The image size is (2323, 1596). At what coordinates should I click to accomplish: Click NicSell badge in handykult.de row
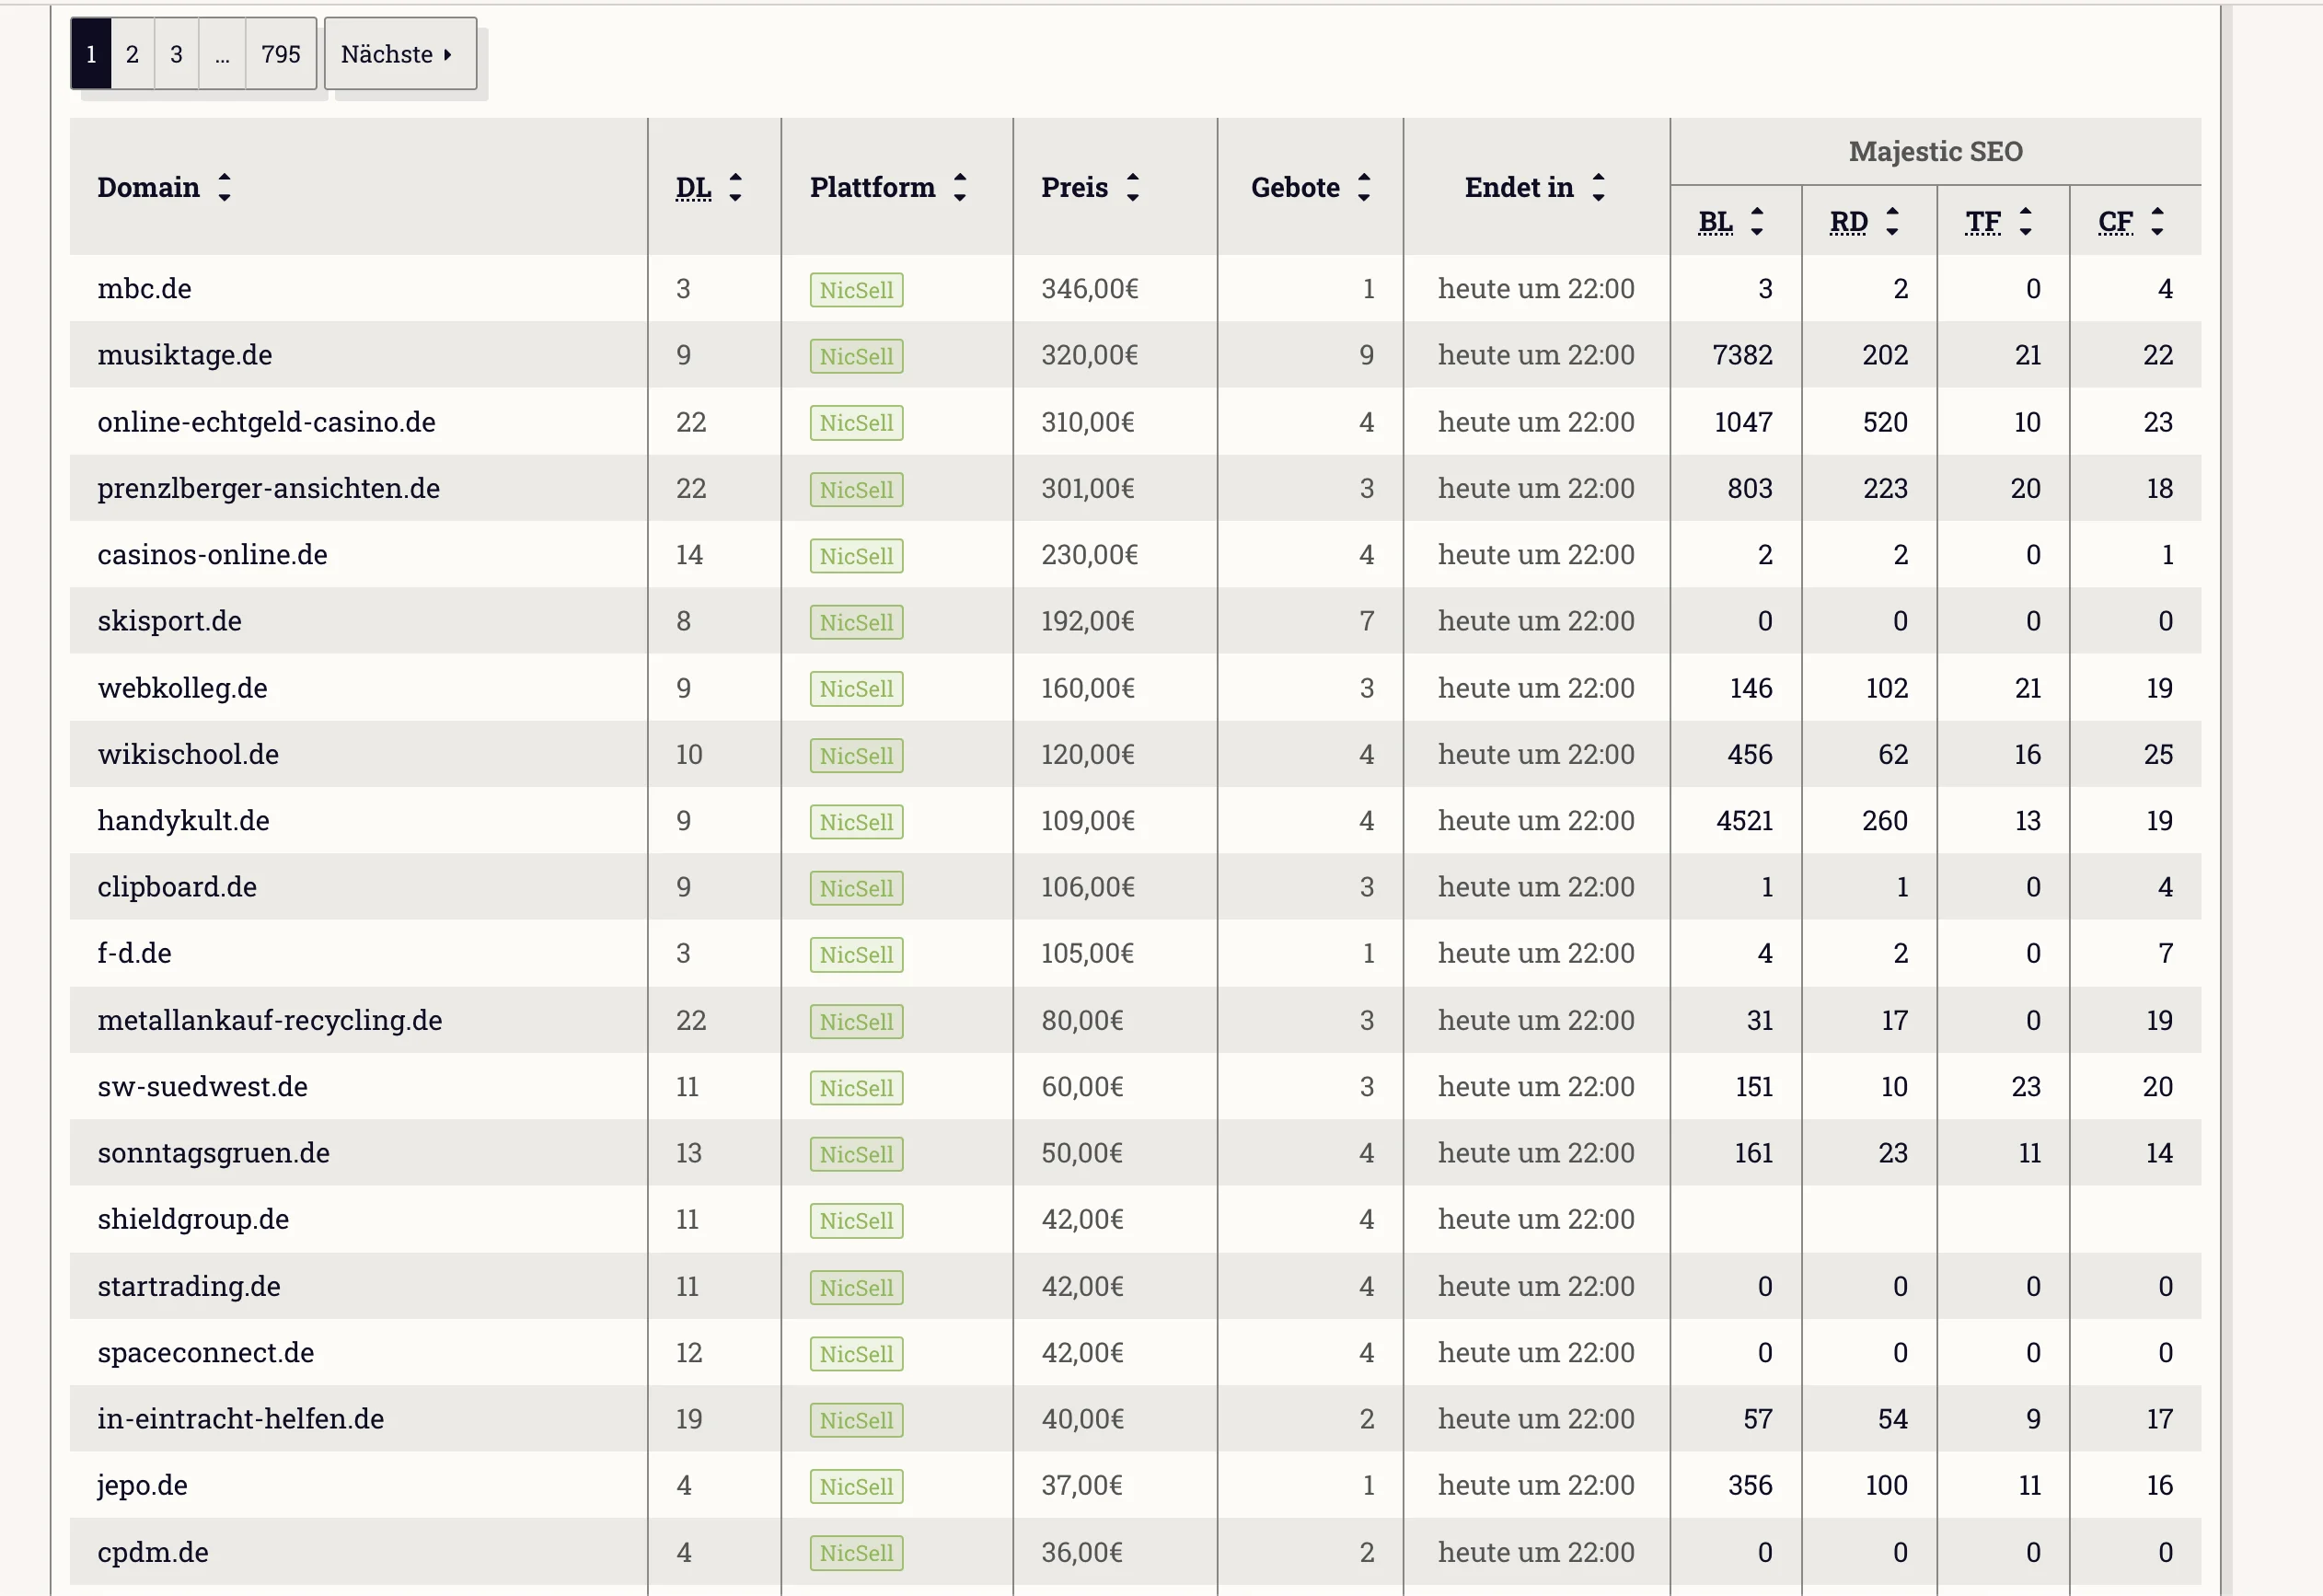click(856, 822)
